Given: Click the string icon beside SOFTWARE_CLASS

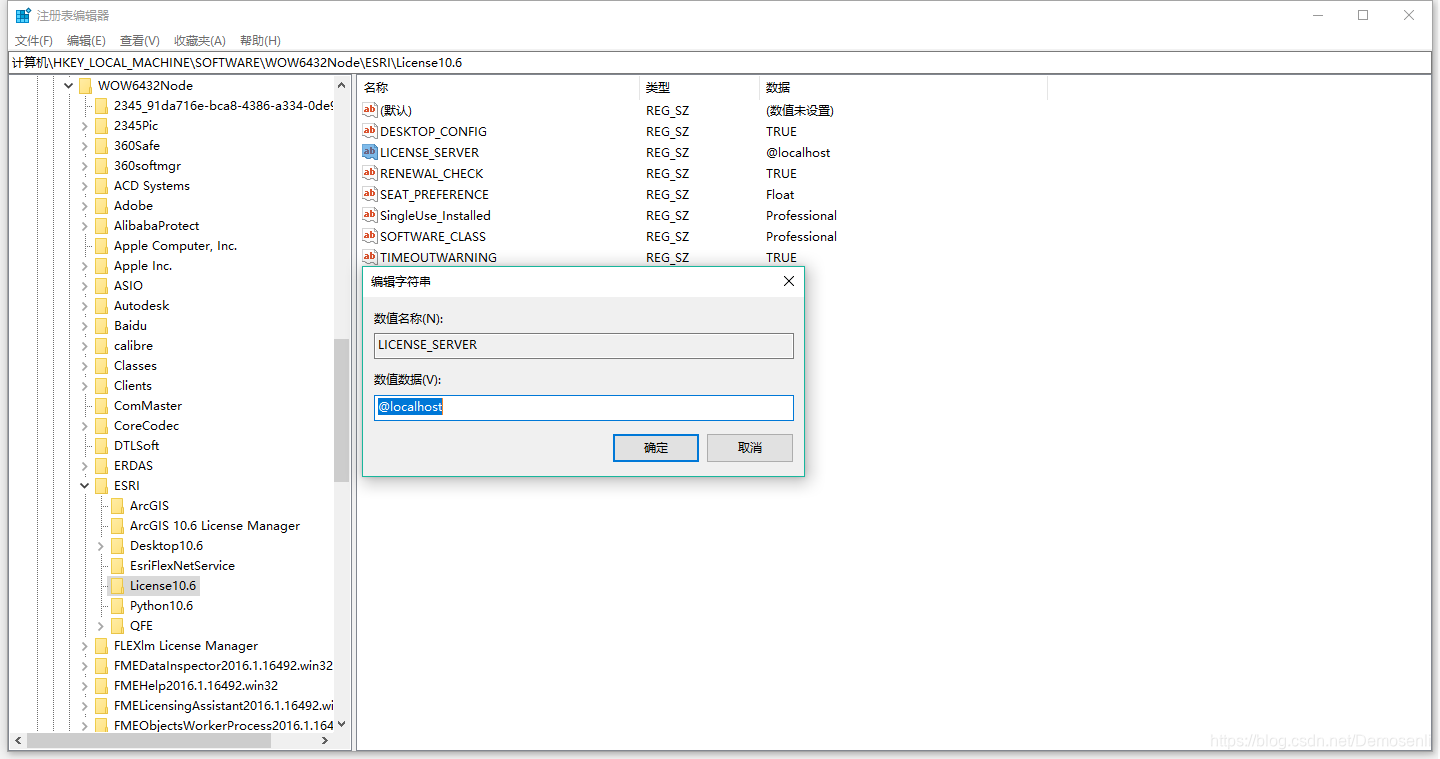Looking at the screenshot, I should pos(370,236).
